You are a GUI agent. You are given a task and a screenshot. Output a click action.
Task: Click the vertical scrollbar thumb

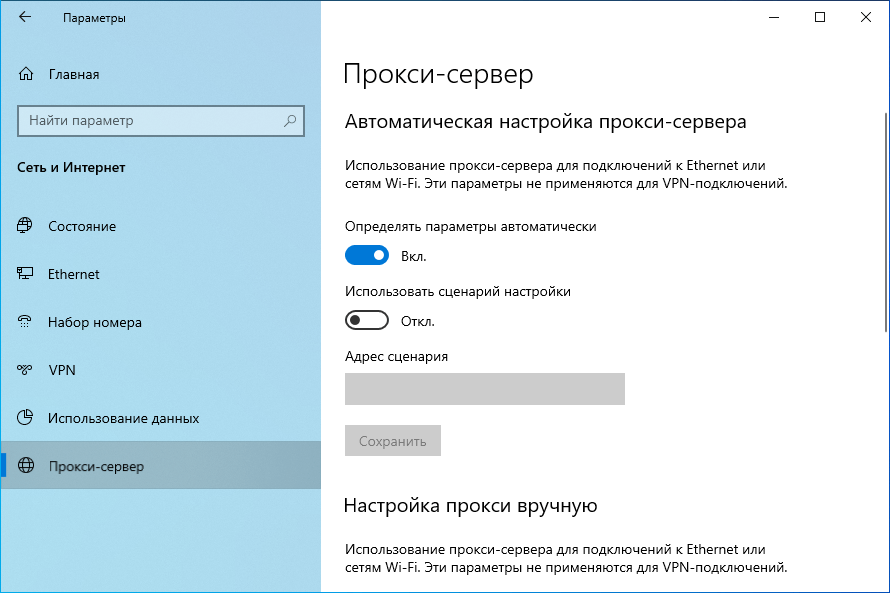click(x=886, y=222)
